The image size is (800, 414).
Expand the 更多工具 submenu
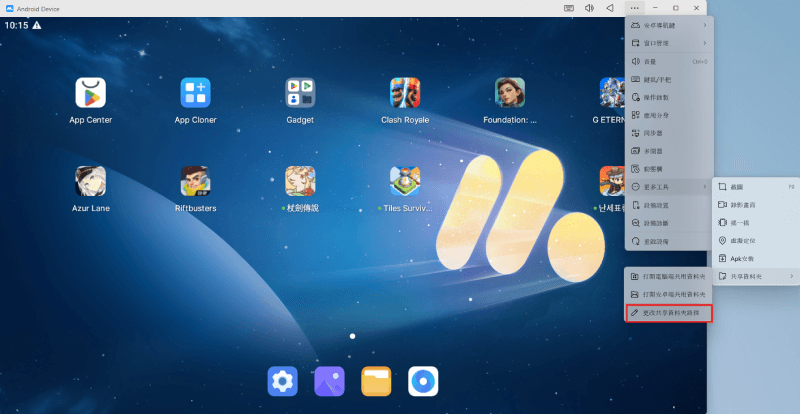(669, 187)
